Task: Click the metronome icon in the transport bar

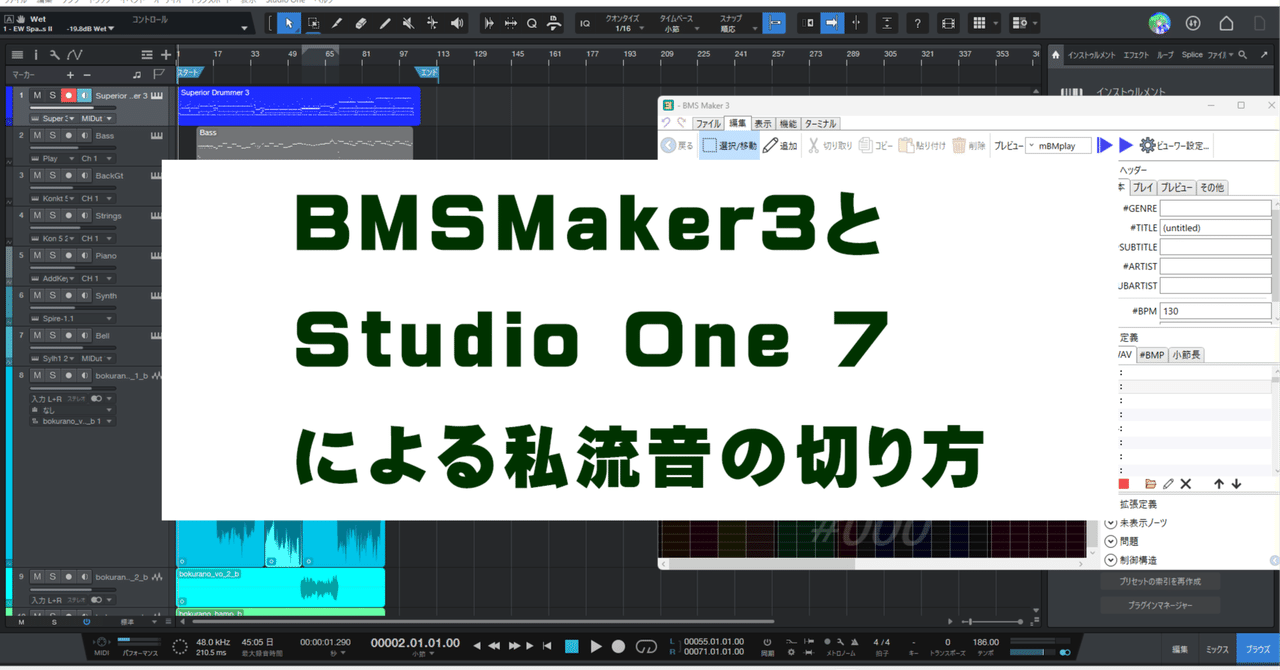Action: 855,642
